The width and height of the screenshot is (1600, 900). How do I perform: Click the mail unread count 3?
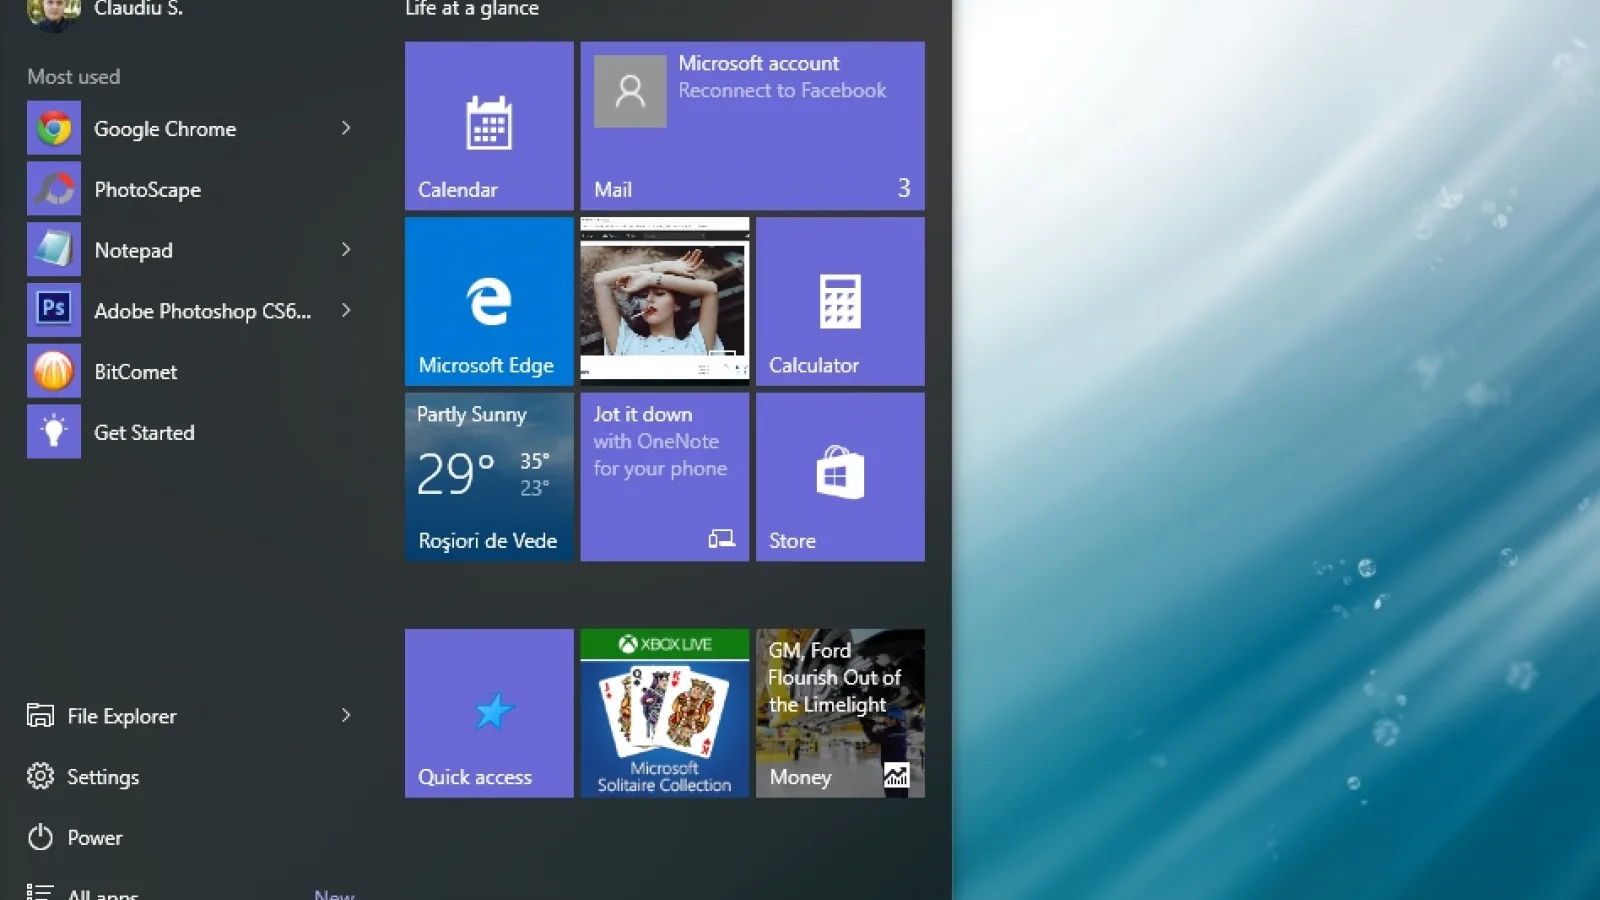click(904, 188)
